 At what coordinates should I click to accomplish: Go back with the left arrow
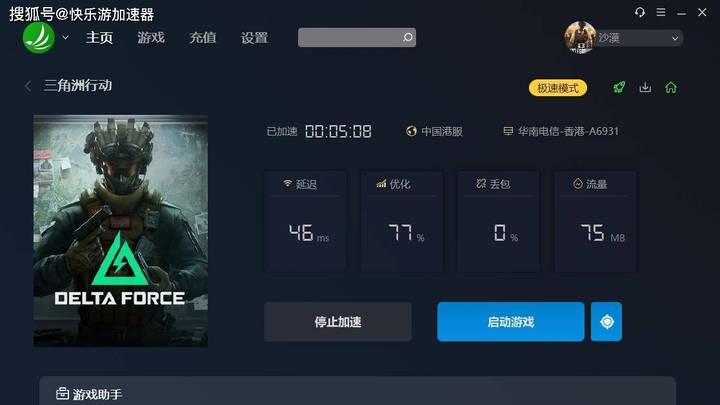[28, 85]
